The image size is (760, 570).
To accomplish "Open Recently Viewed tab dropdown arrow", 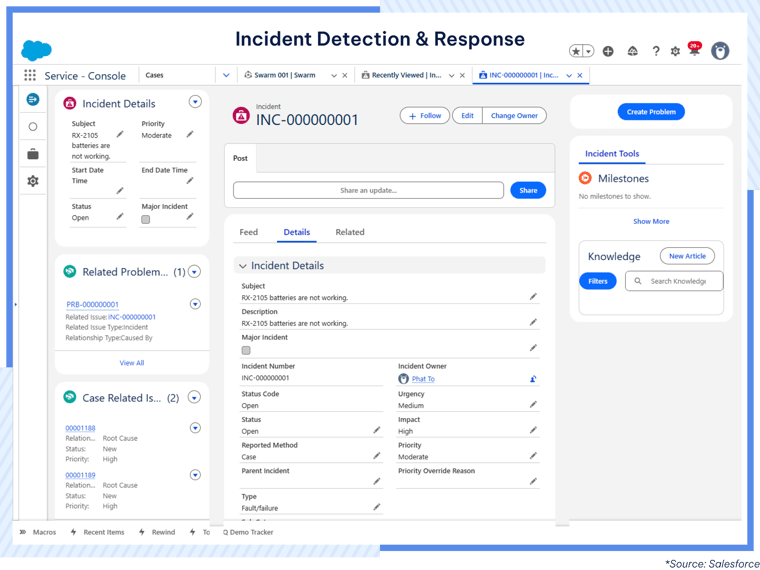I will (452, 76).
